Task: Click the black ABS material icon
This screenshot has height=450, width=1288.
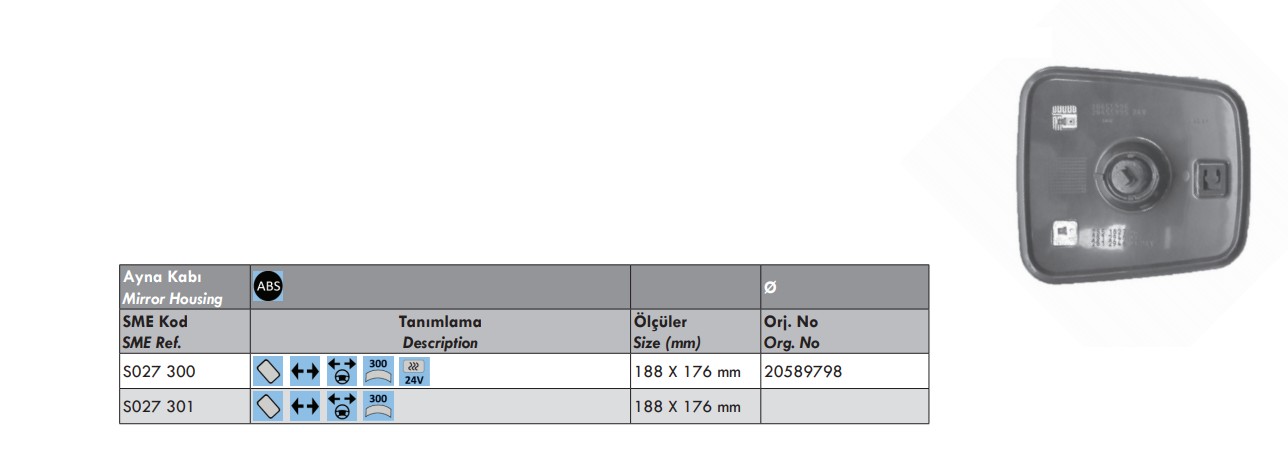Action: (269, 287)
